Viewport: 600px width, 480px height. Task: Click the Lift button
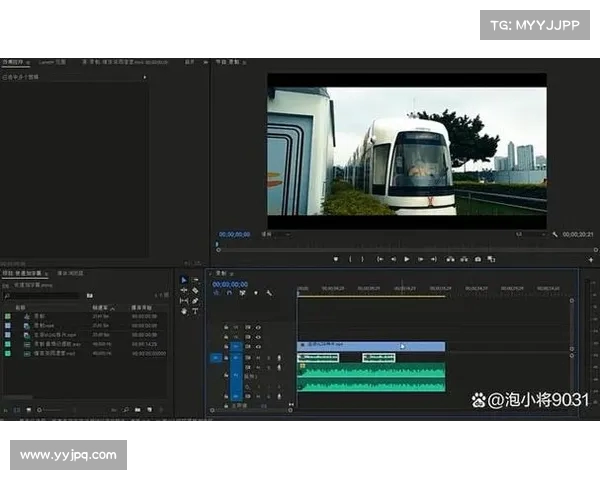[450, 259]
